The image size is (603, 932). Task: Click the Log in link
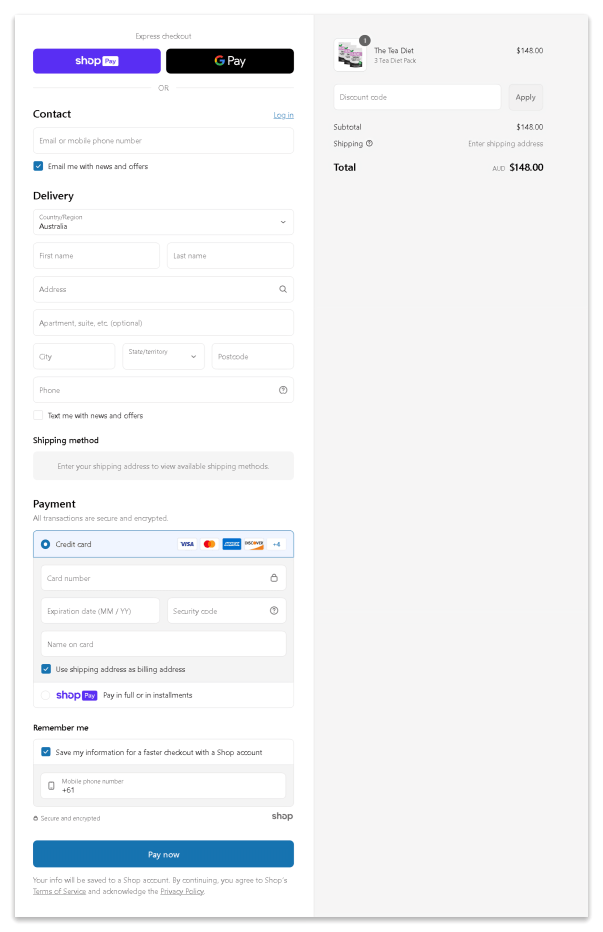[x=283, y=115]
